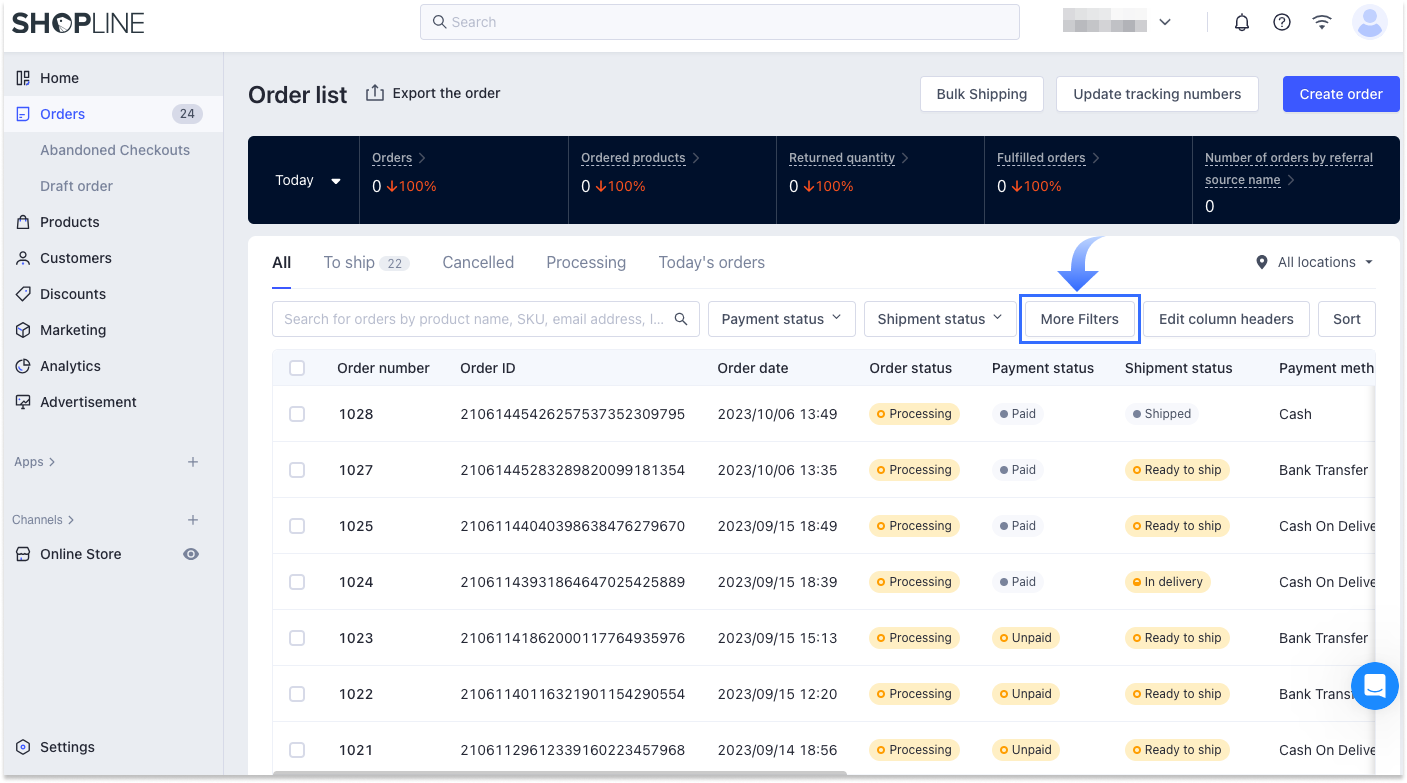Select order 1021 checkbox
The image size is (1407, 783).
[x=297, y=750]
